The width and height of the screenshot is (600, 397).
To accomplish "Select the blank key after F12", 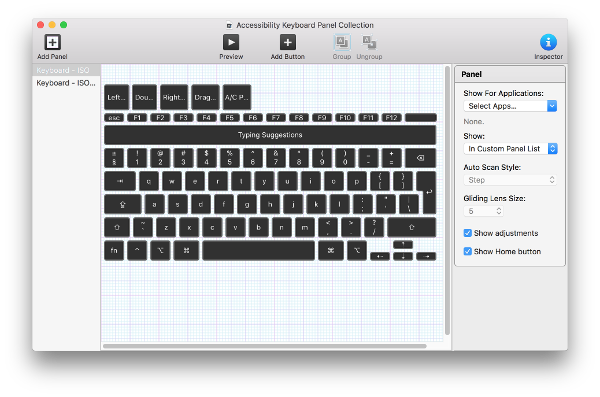I will [x=421, y=118].
